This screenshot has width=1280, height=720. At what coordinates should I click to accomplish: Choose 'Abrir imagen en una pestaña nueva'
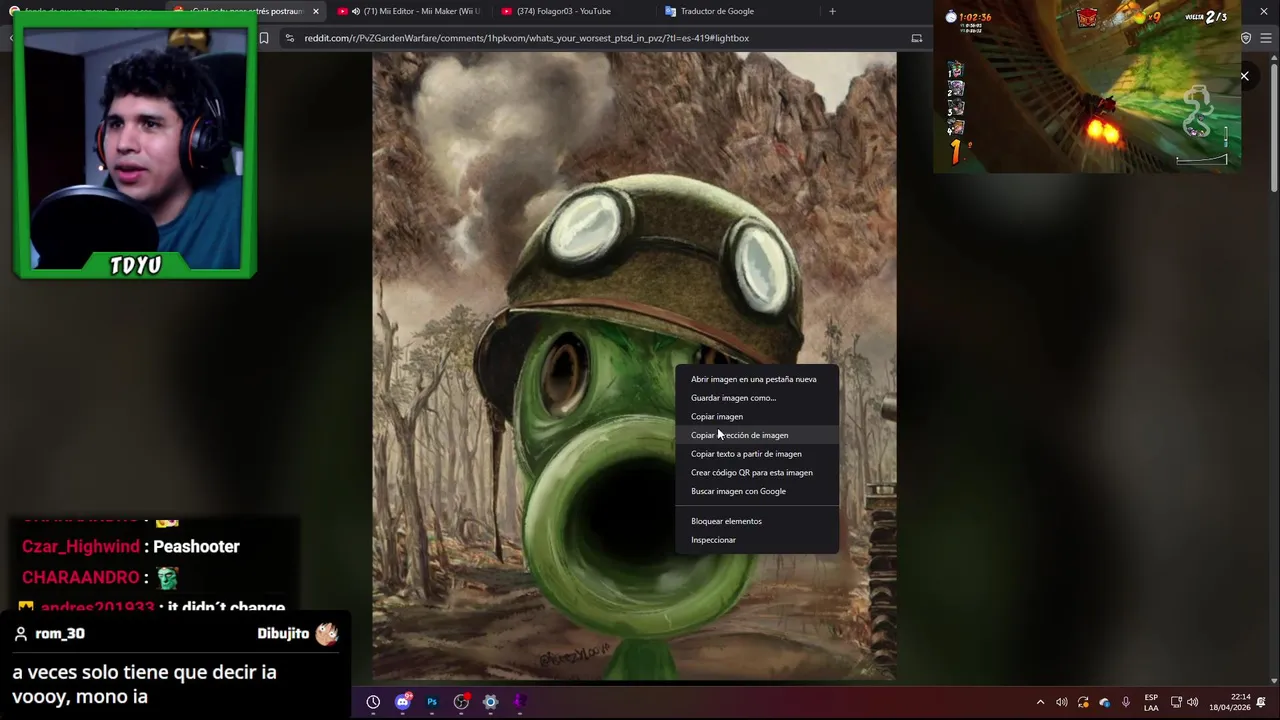(x=756, y=379)
